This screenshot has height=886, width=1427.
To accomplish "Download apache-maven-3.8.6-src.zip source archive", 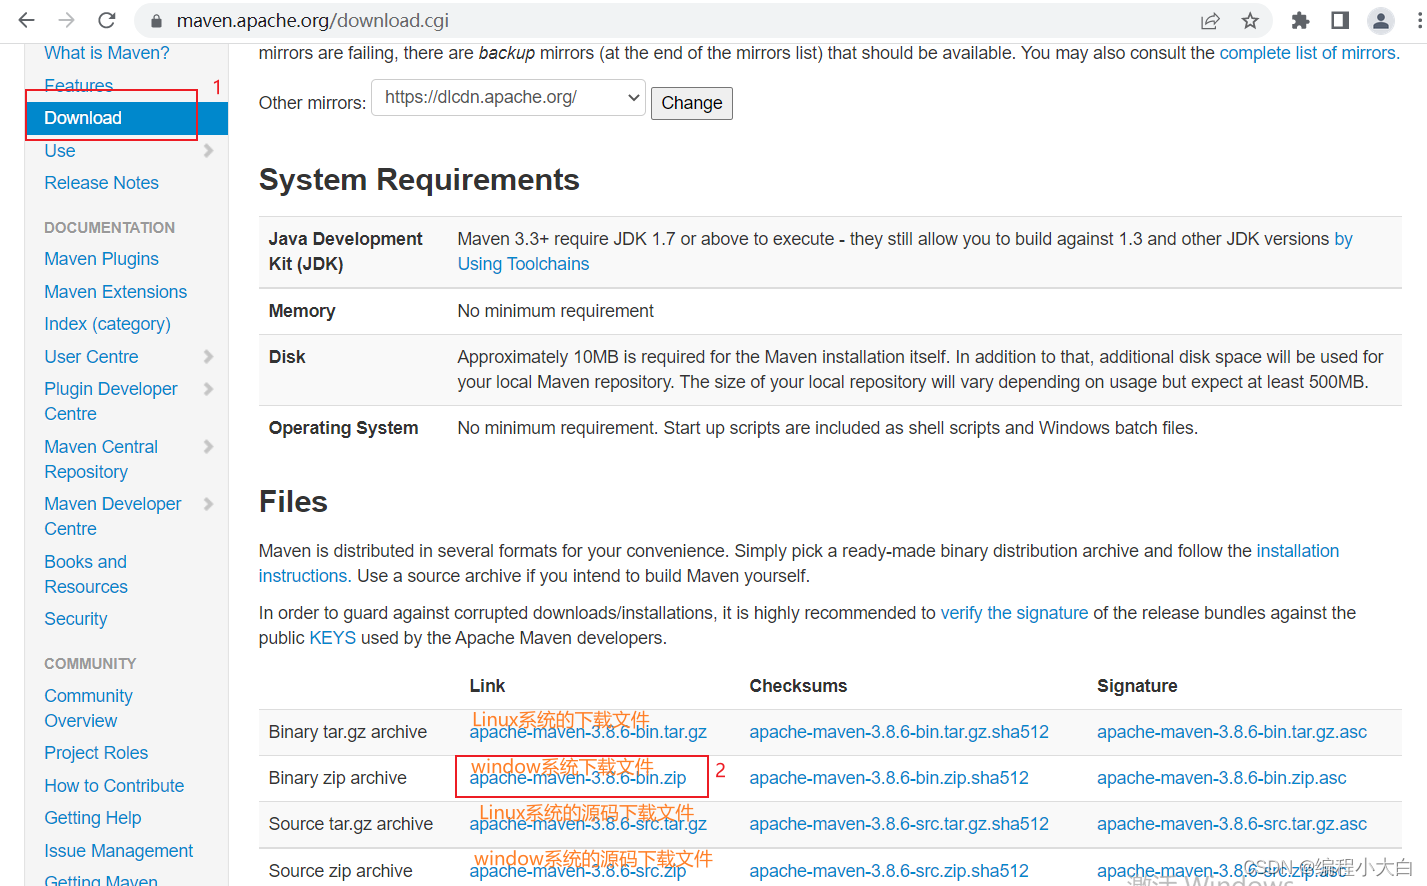I will pos(578,871).
